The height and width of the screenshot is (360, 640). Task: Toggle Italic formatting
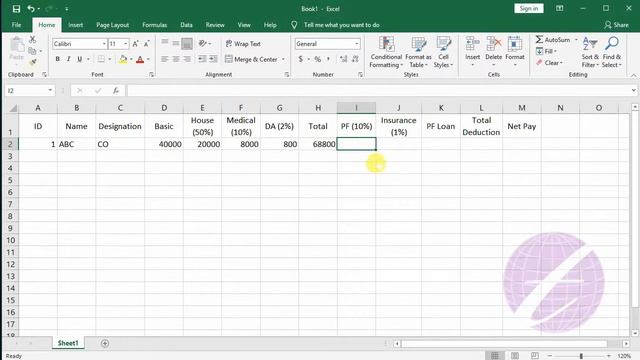click(x=69, y=59)
